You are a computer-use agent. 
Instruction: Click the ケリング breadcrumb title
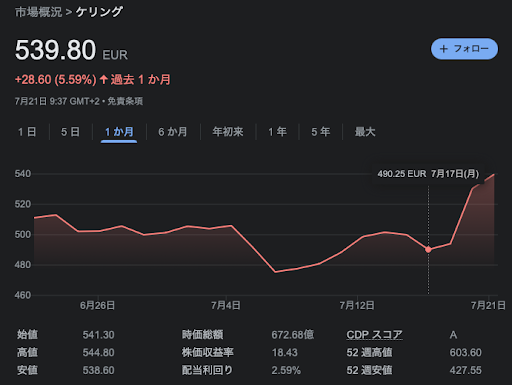[99, 12]
